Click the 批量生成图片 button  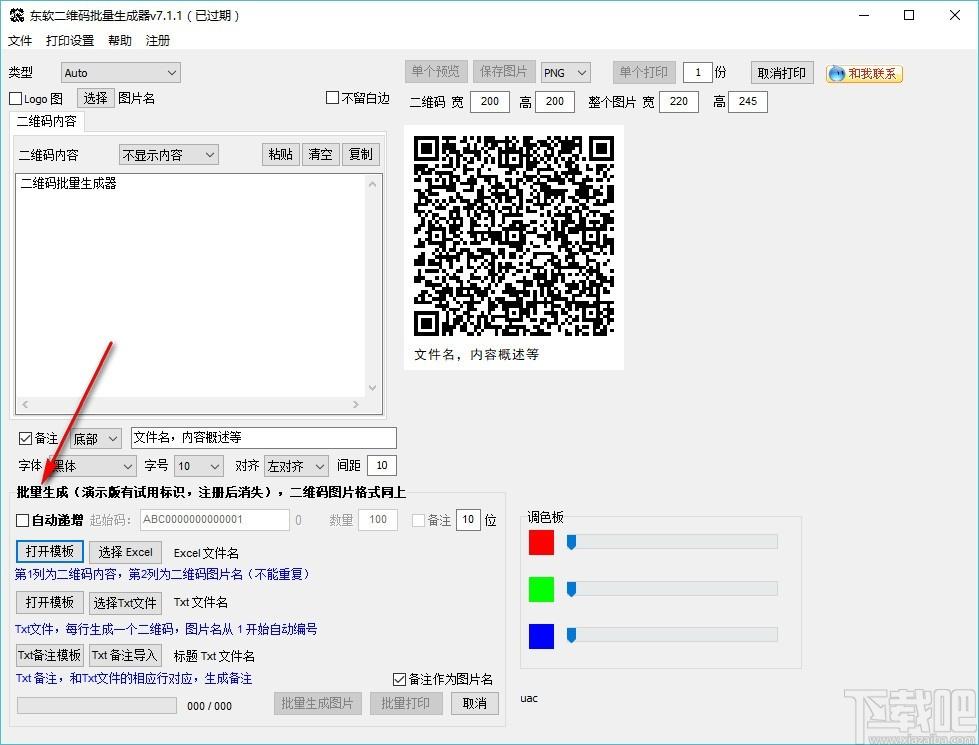[318, 703]
